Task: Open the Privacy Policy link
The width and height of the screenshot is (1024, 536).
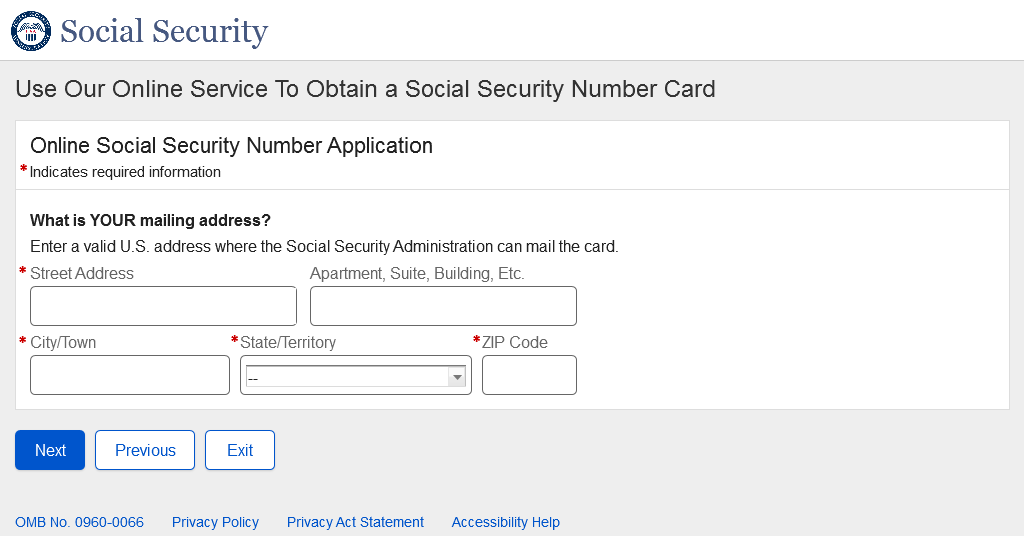Action: 215,522
